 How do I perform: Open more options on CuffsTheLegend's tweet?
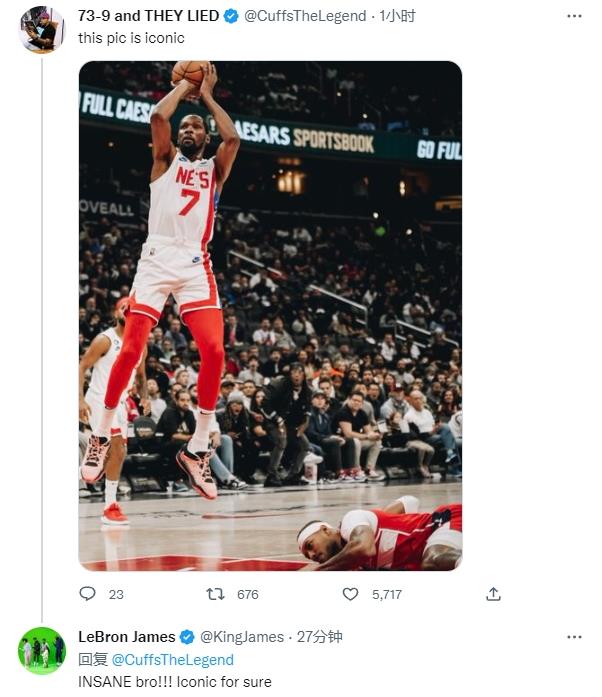(x=574, y=17)
